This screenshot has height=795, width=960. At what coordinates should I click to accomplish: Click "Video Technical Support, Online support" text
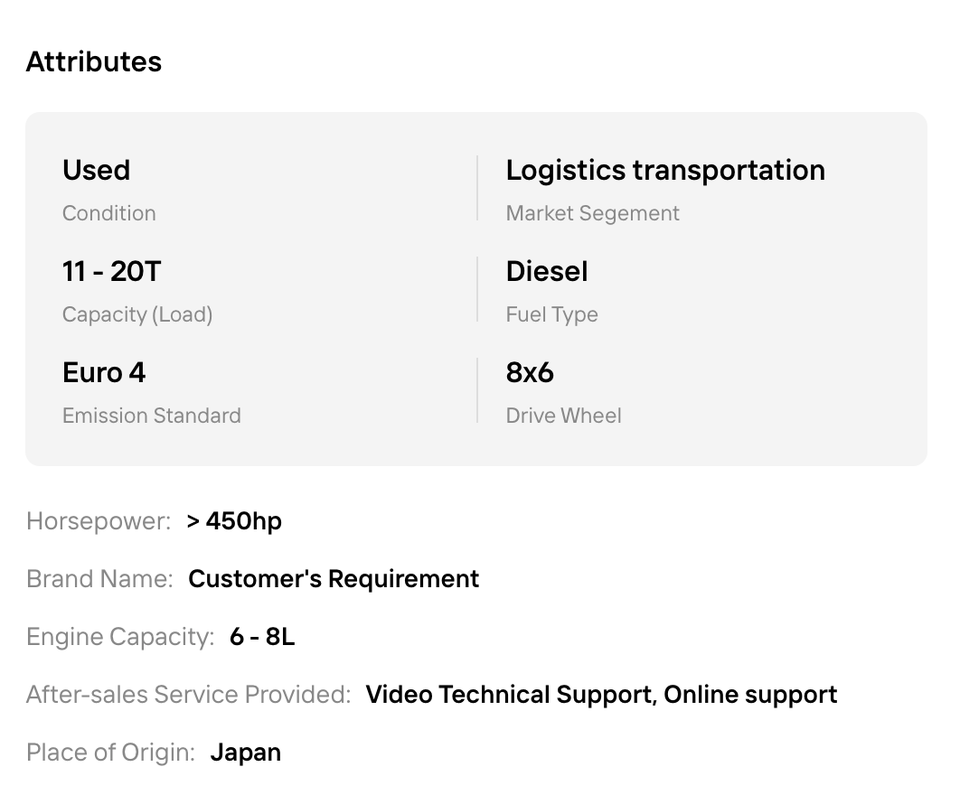(601, 695)
